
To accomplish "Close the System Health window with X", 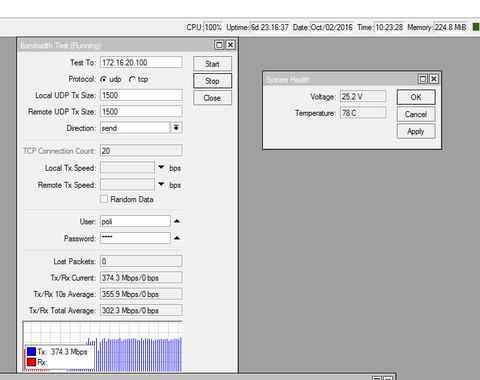I will click(x=434, y=79).
